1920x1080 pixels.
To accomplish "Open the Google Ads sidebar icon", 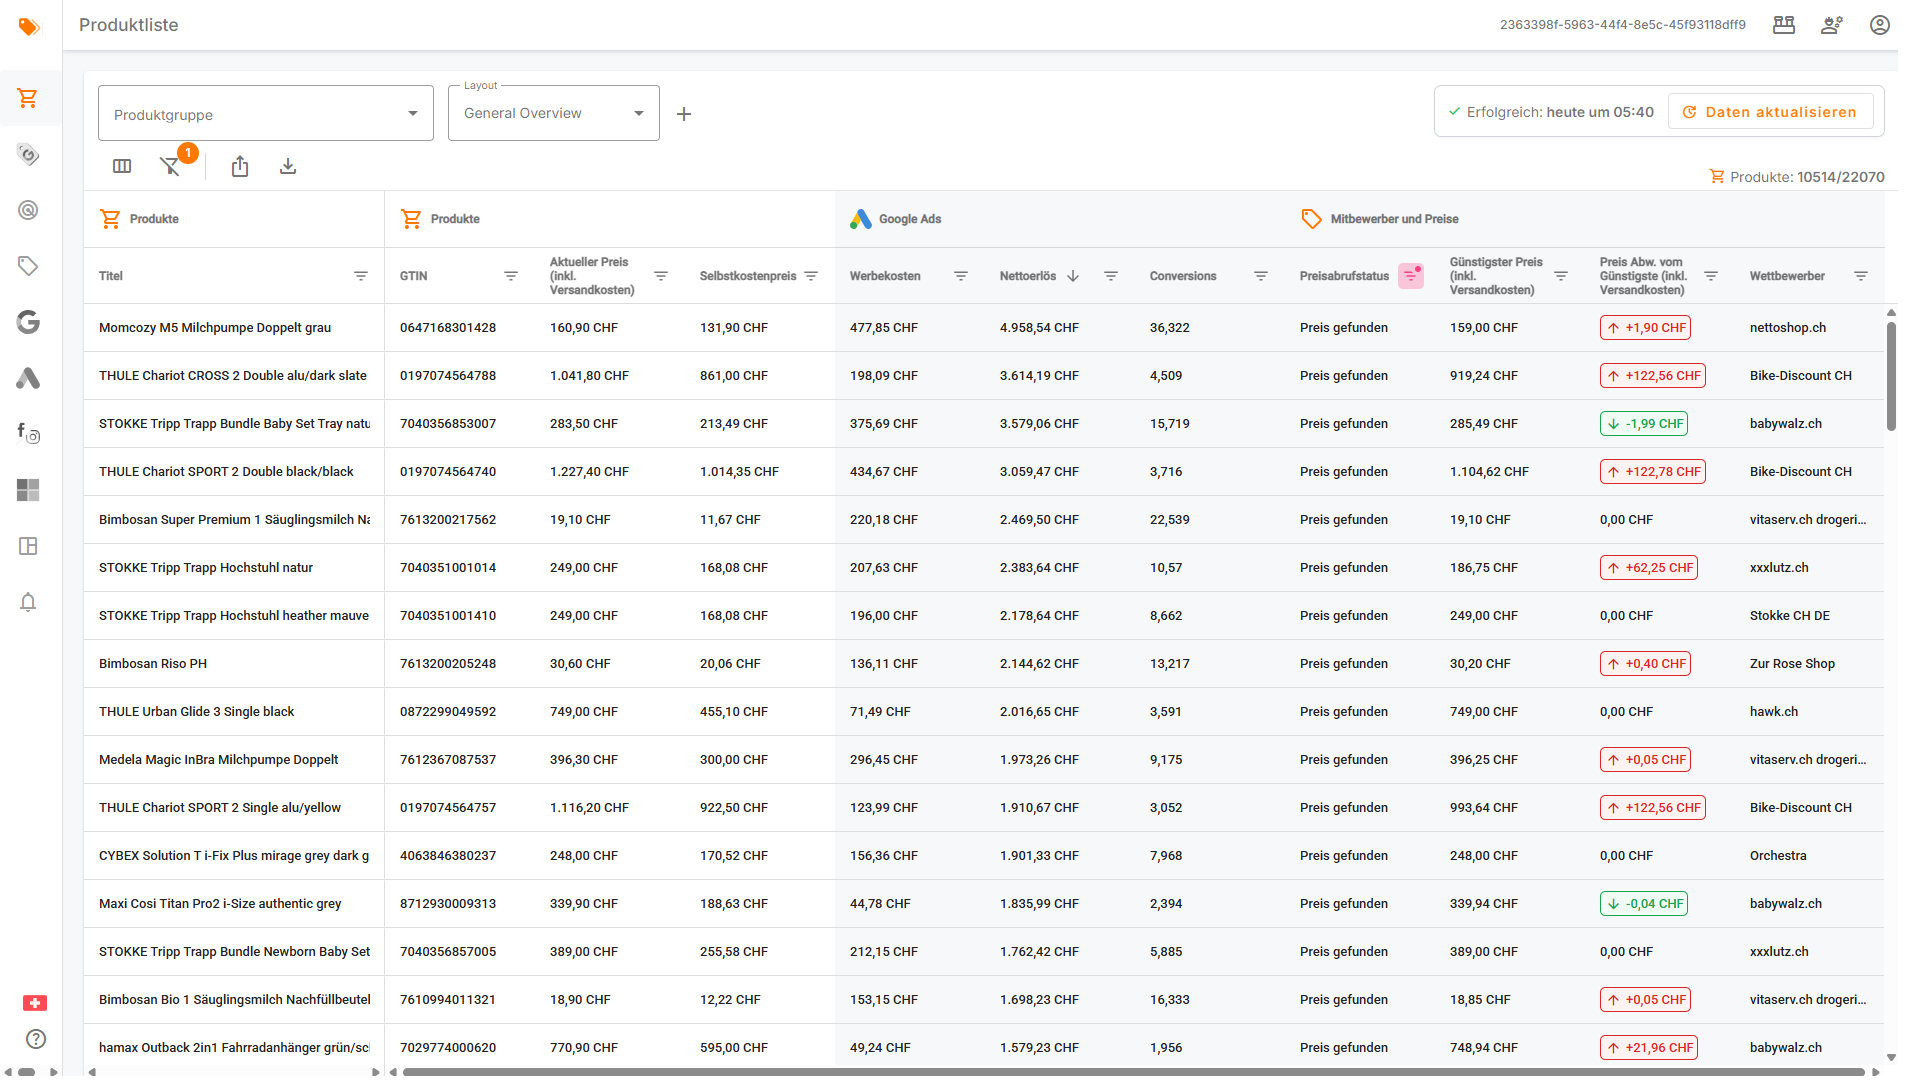I will (28, 378).
